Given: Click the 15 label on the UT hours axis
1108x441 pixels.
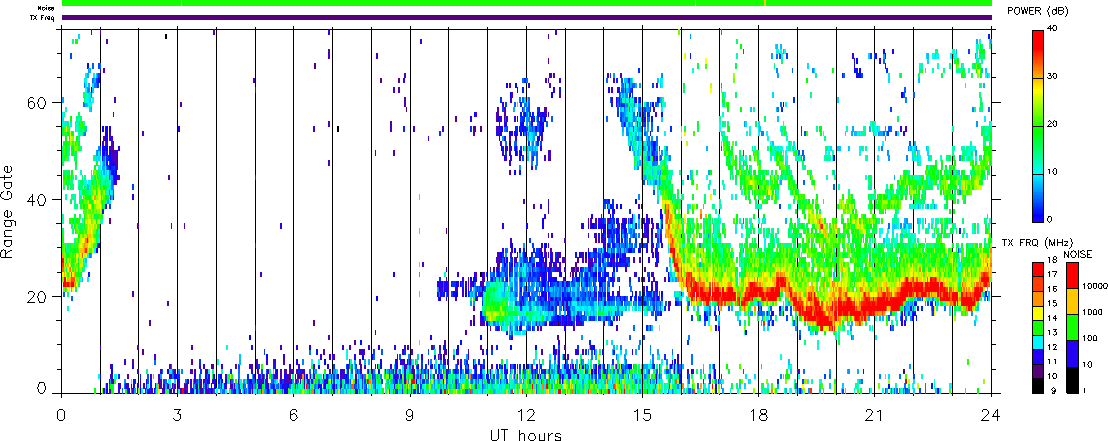Looking at the screenshot, I should 642,414.
